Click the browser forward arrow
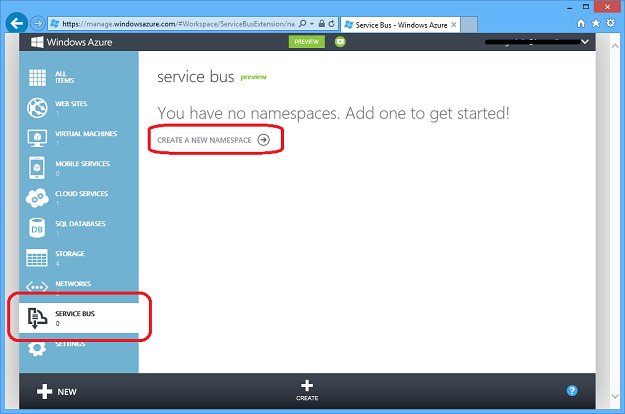 [x=38, y=24]
